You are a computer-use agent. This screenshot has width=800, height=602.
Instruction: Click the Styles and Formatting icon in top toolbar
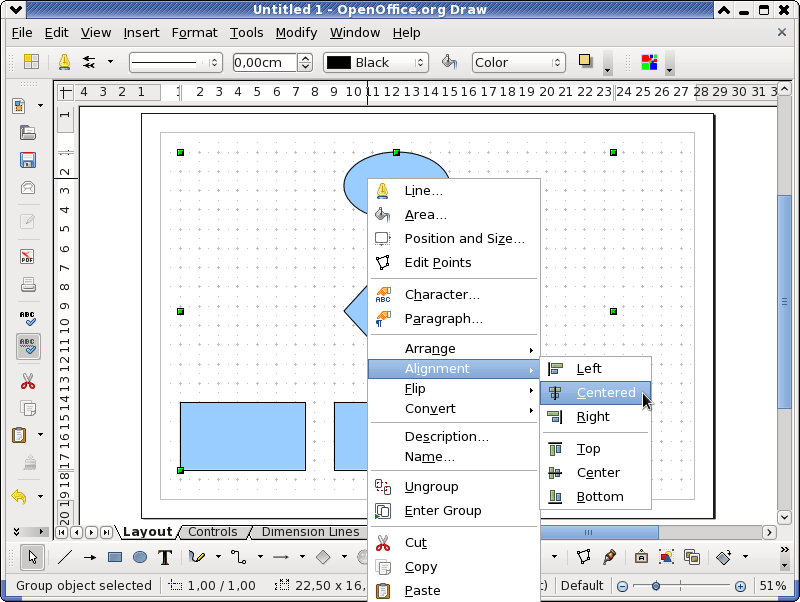[31, 62]
